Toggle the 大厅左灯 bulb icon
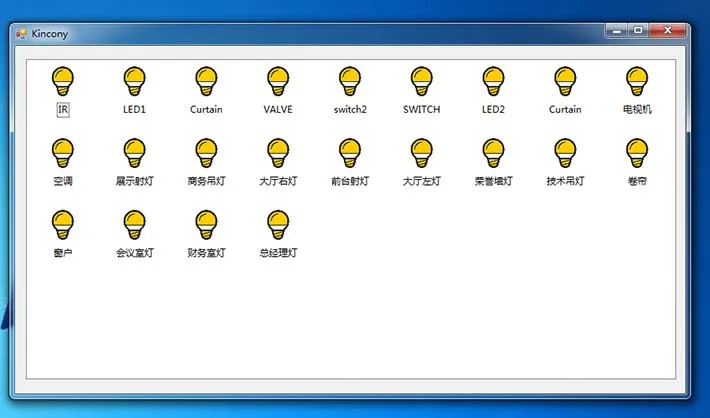 [422, 153]
